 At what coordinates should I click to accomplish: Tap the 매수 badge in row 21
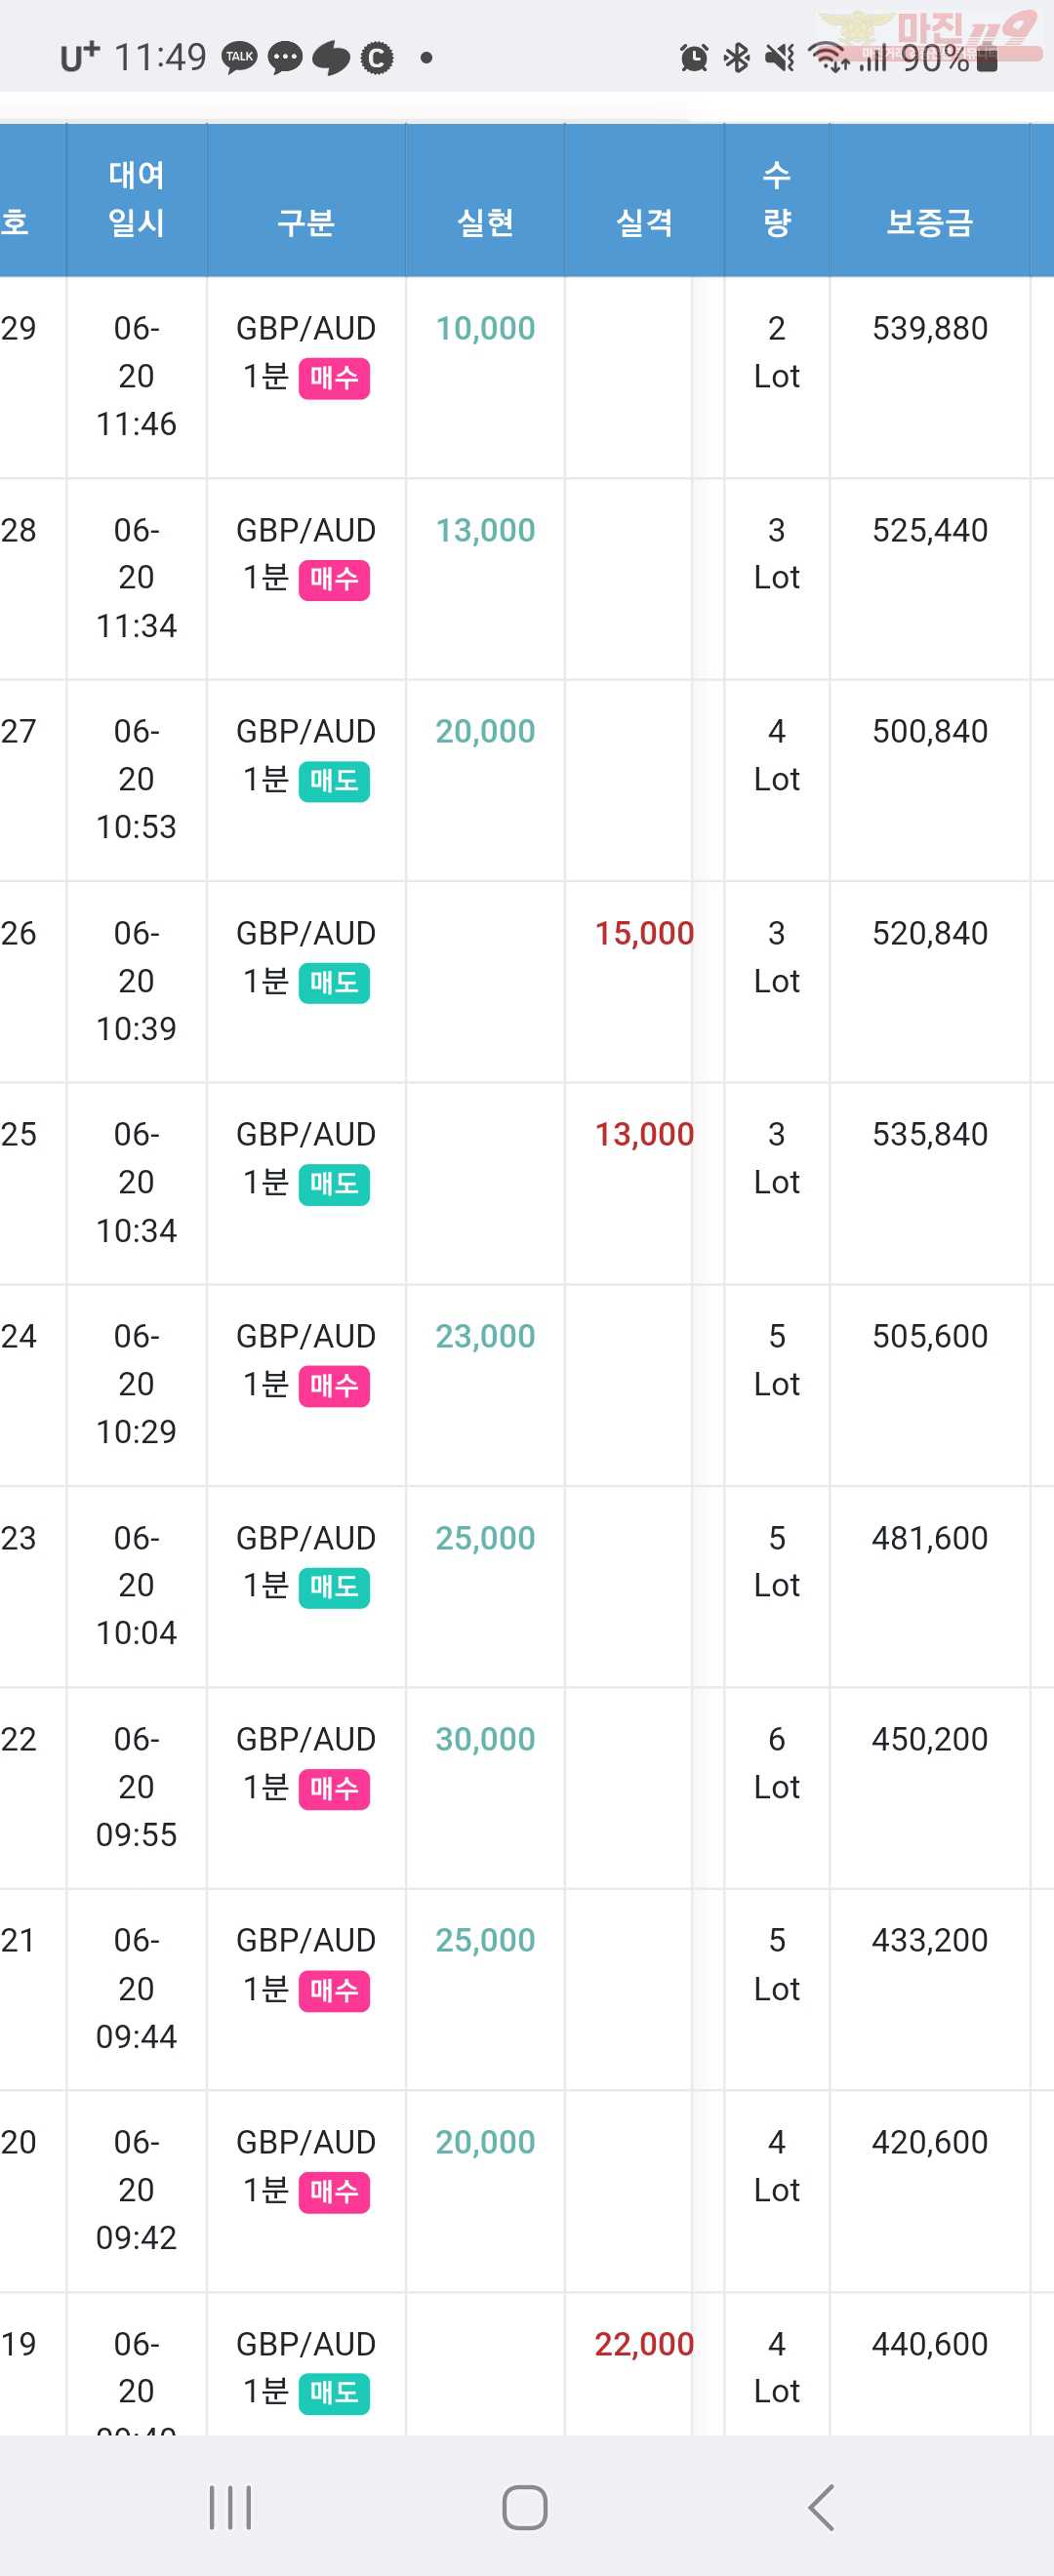334,1991
